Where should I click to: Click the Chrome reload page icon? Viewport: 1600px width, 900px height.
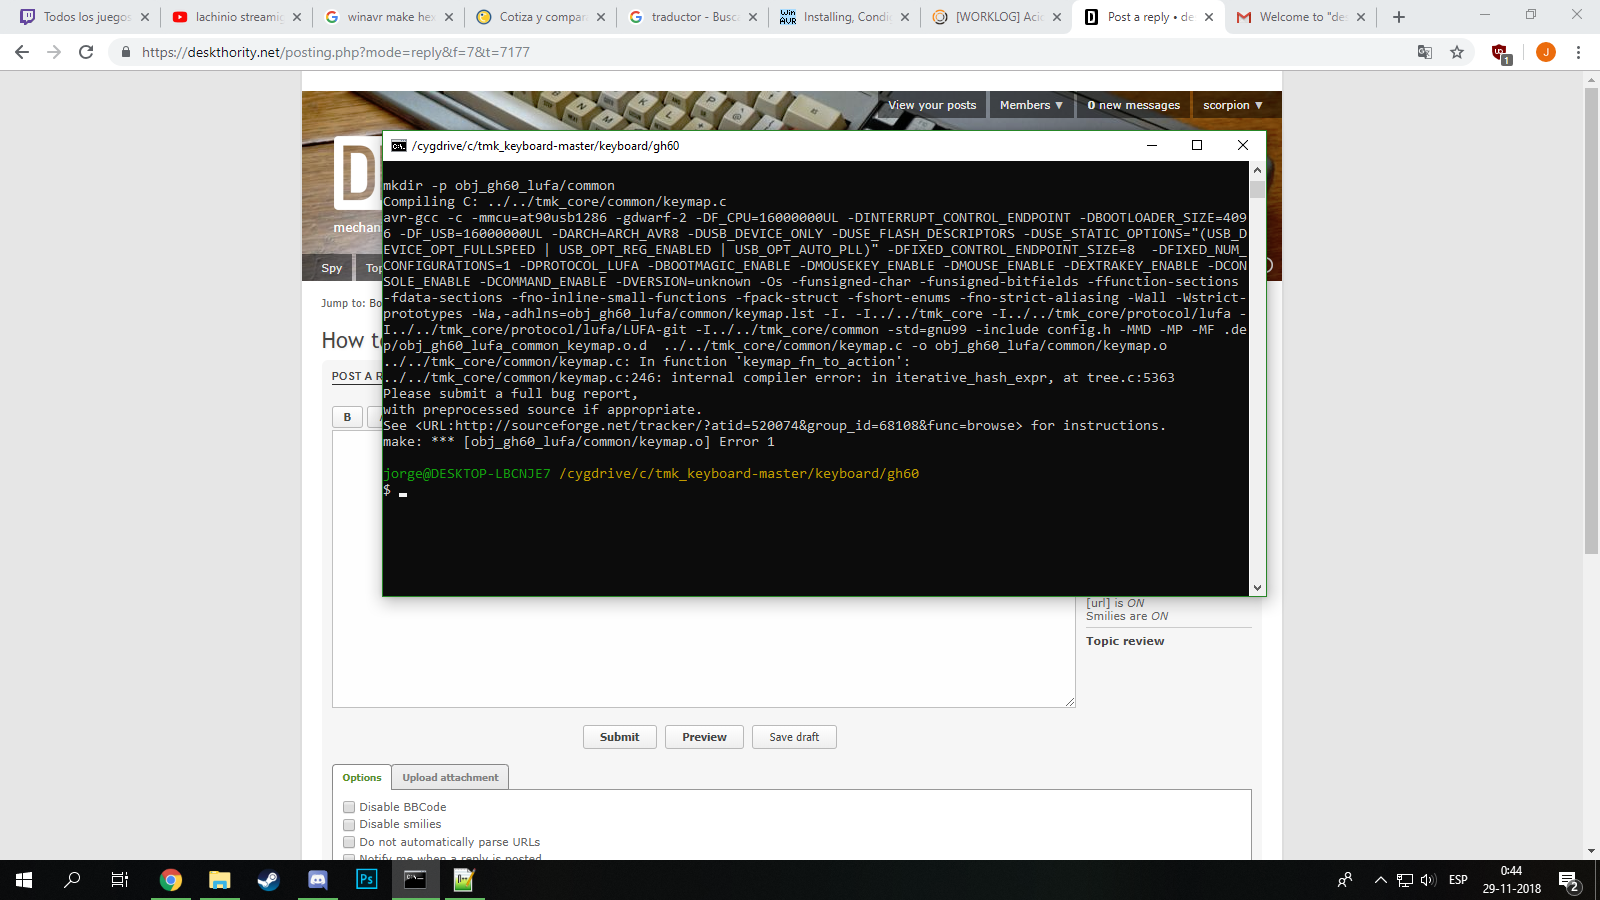[x=86, y=52]
